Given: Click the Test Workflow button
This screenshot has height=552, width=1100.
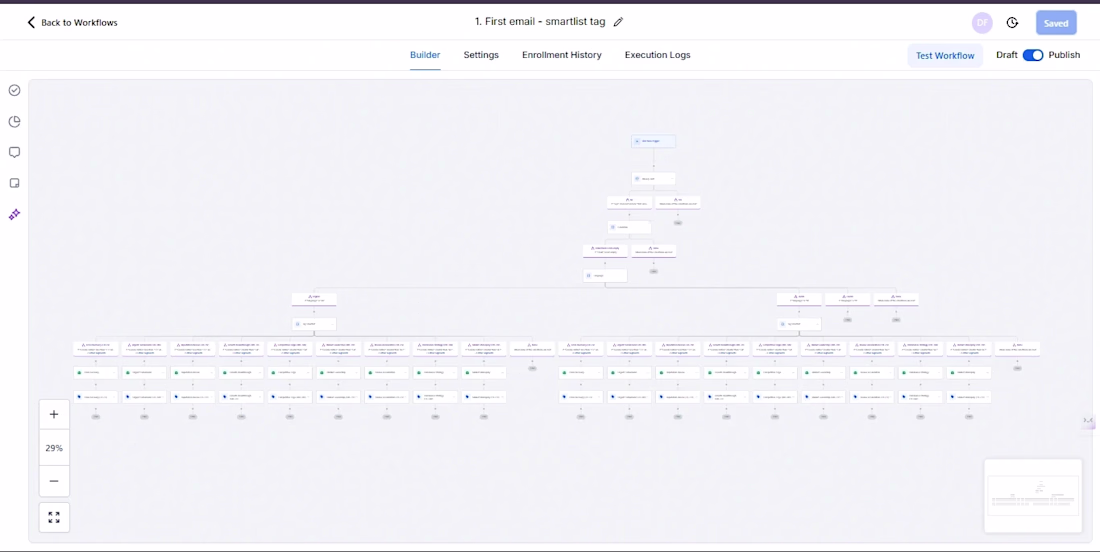Looking at the screenshot, I should tap(945, 55).
